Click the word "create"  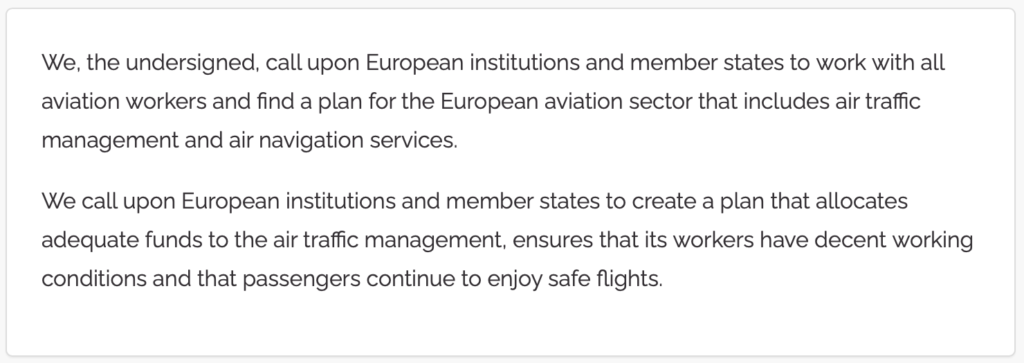tap(664, 201)
